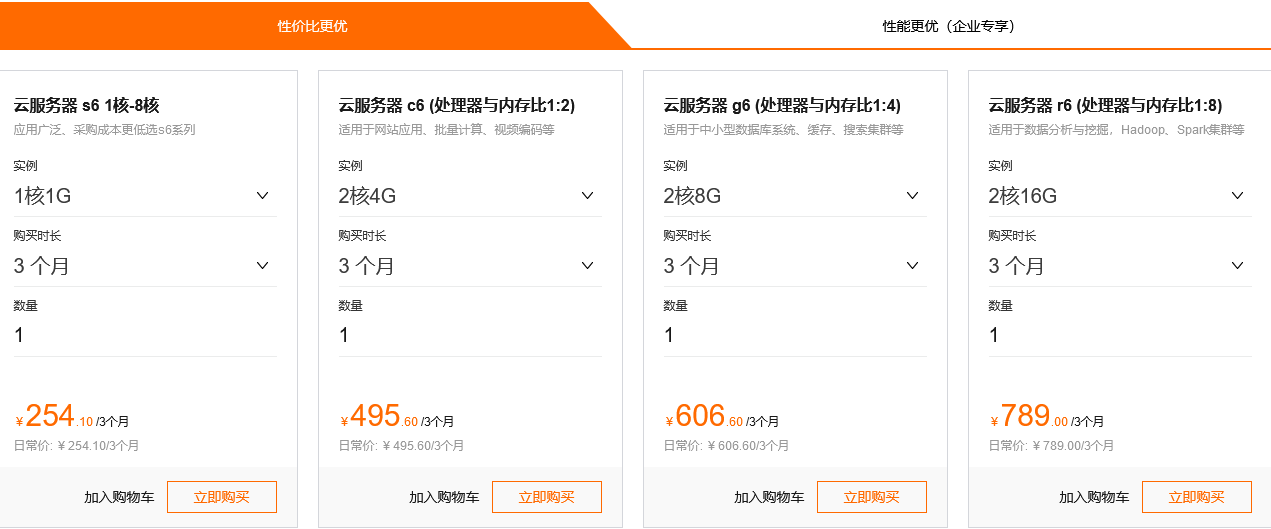Click title 云服务器 s6 1核-8核
This screenshot has height=529, width=1271.
(87, 105)
